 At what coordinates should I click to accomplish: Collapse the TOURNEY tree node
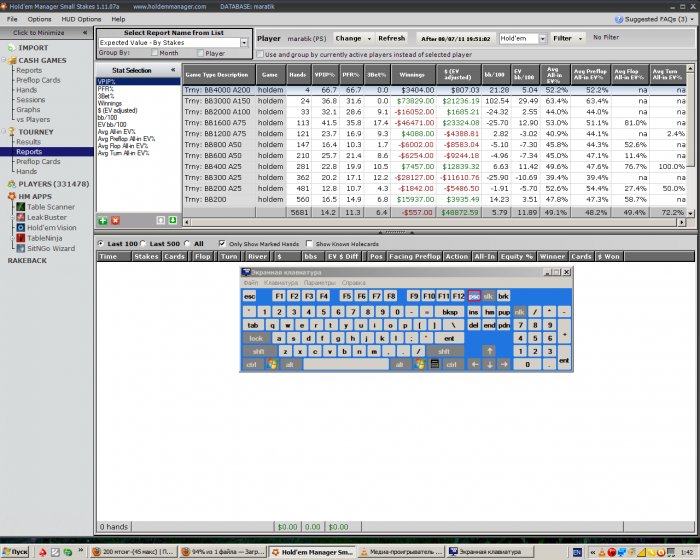click(4, 132)
